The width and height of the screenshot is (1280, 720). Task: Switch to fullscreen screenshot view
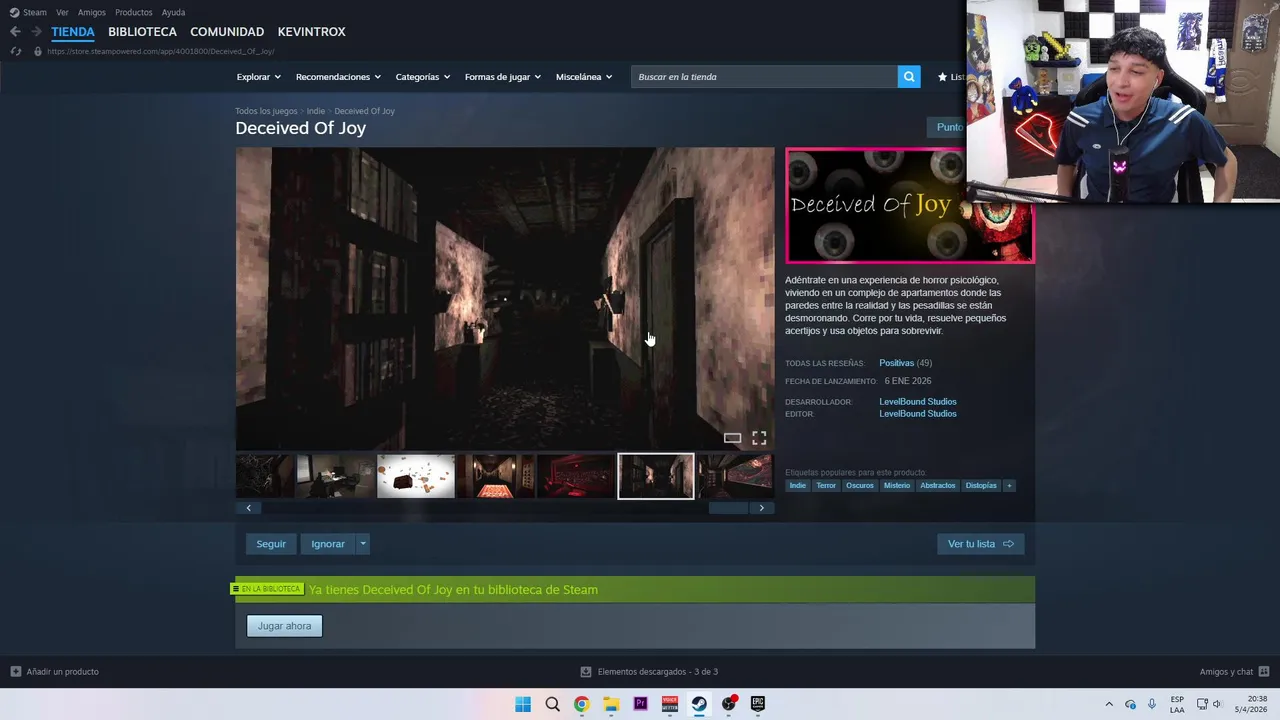759,438
